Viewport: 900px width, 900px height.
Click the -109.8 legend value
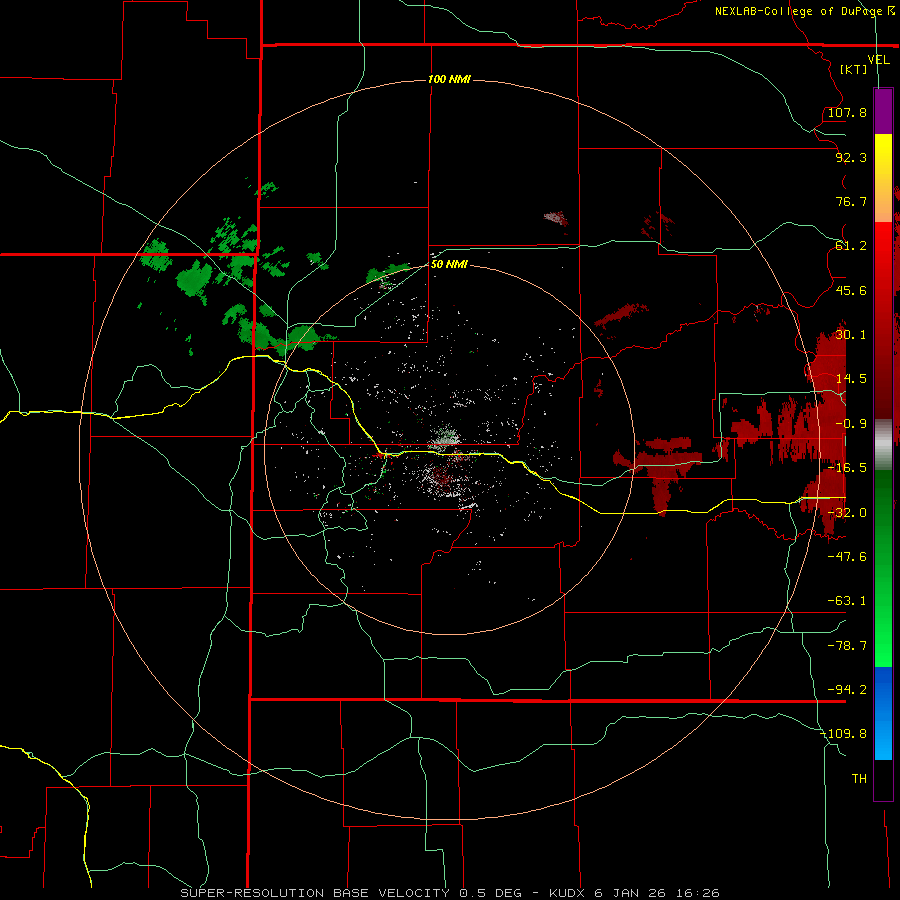pos(843,734)
